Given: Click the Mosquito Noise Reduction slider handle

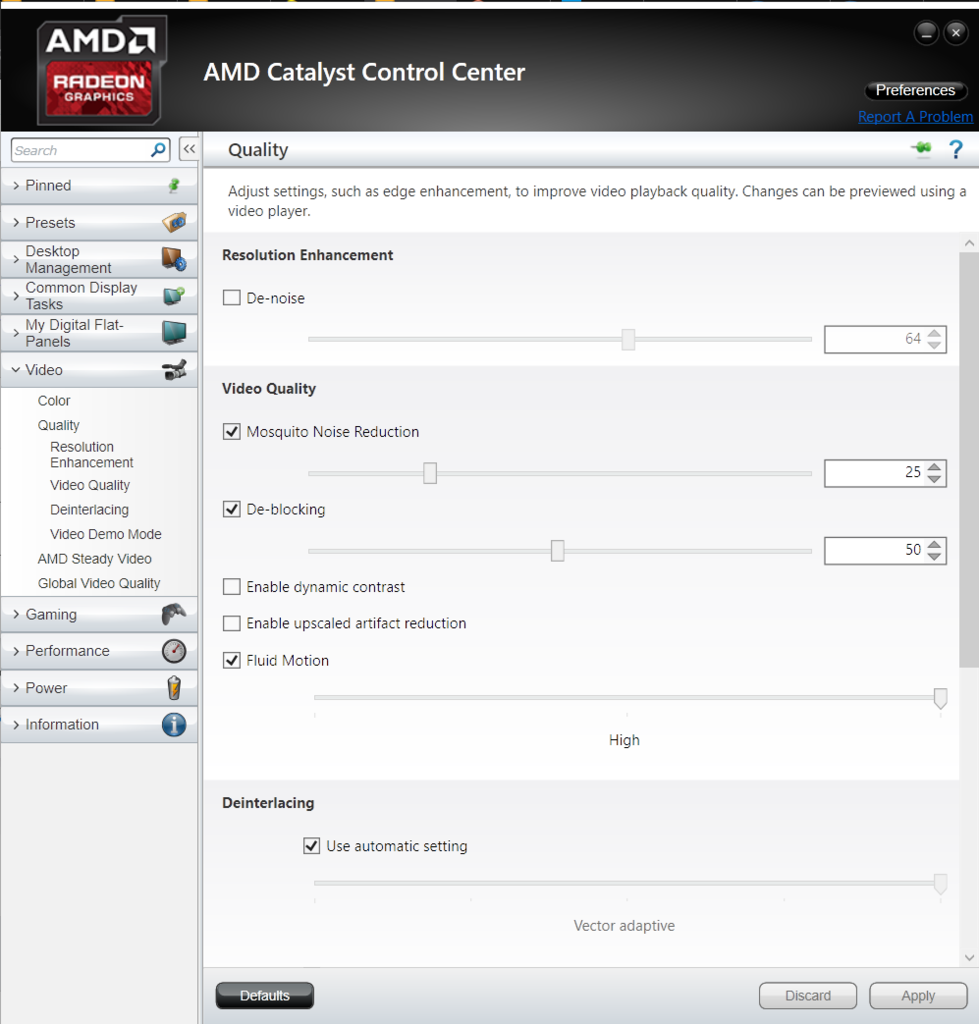Looking at the screenshot, I should point(430,473).
